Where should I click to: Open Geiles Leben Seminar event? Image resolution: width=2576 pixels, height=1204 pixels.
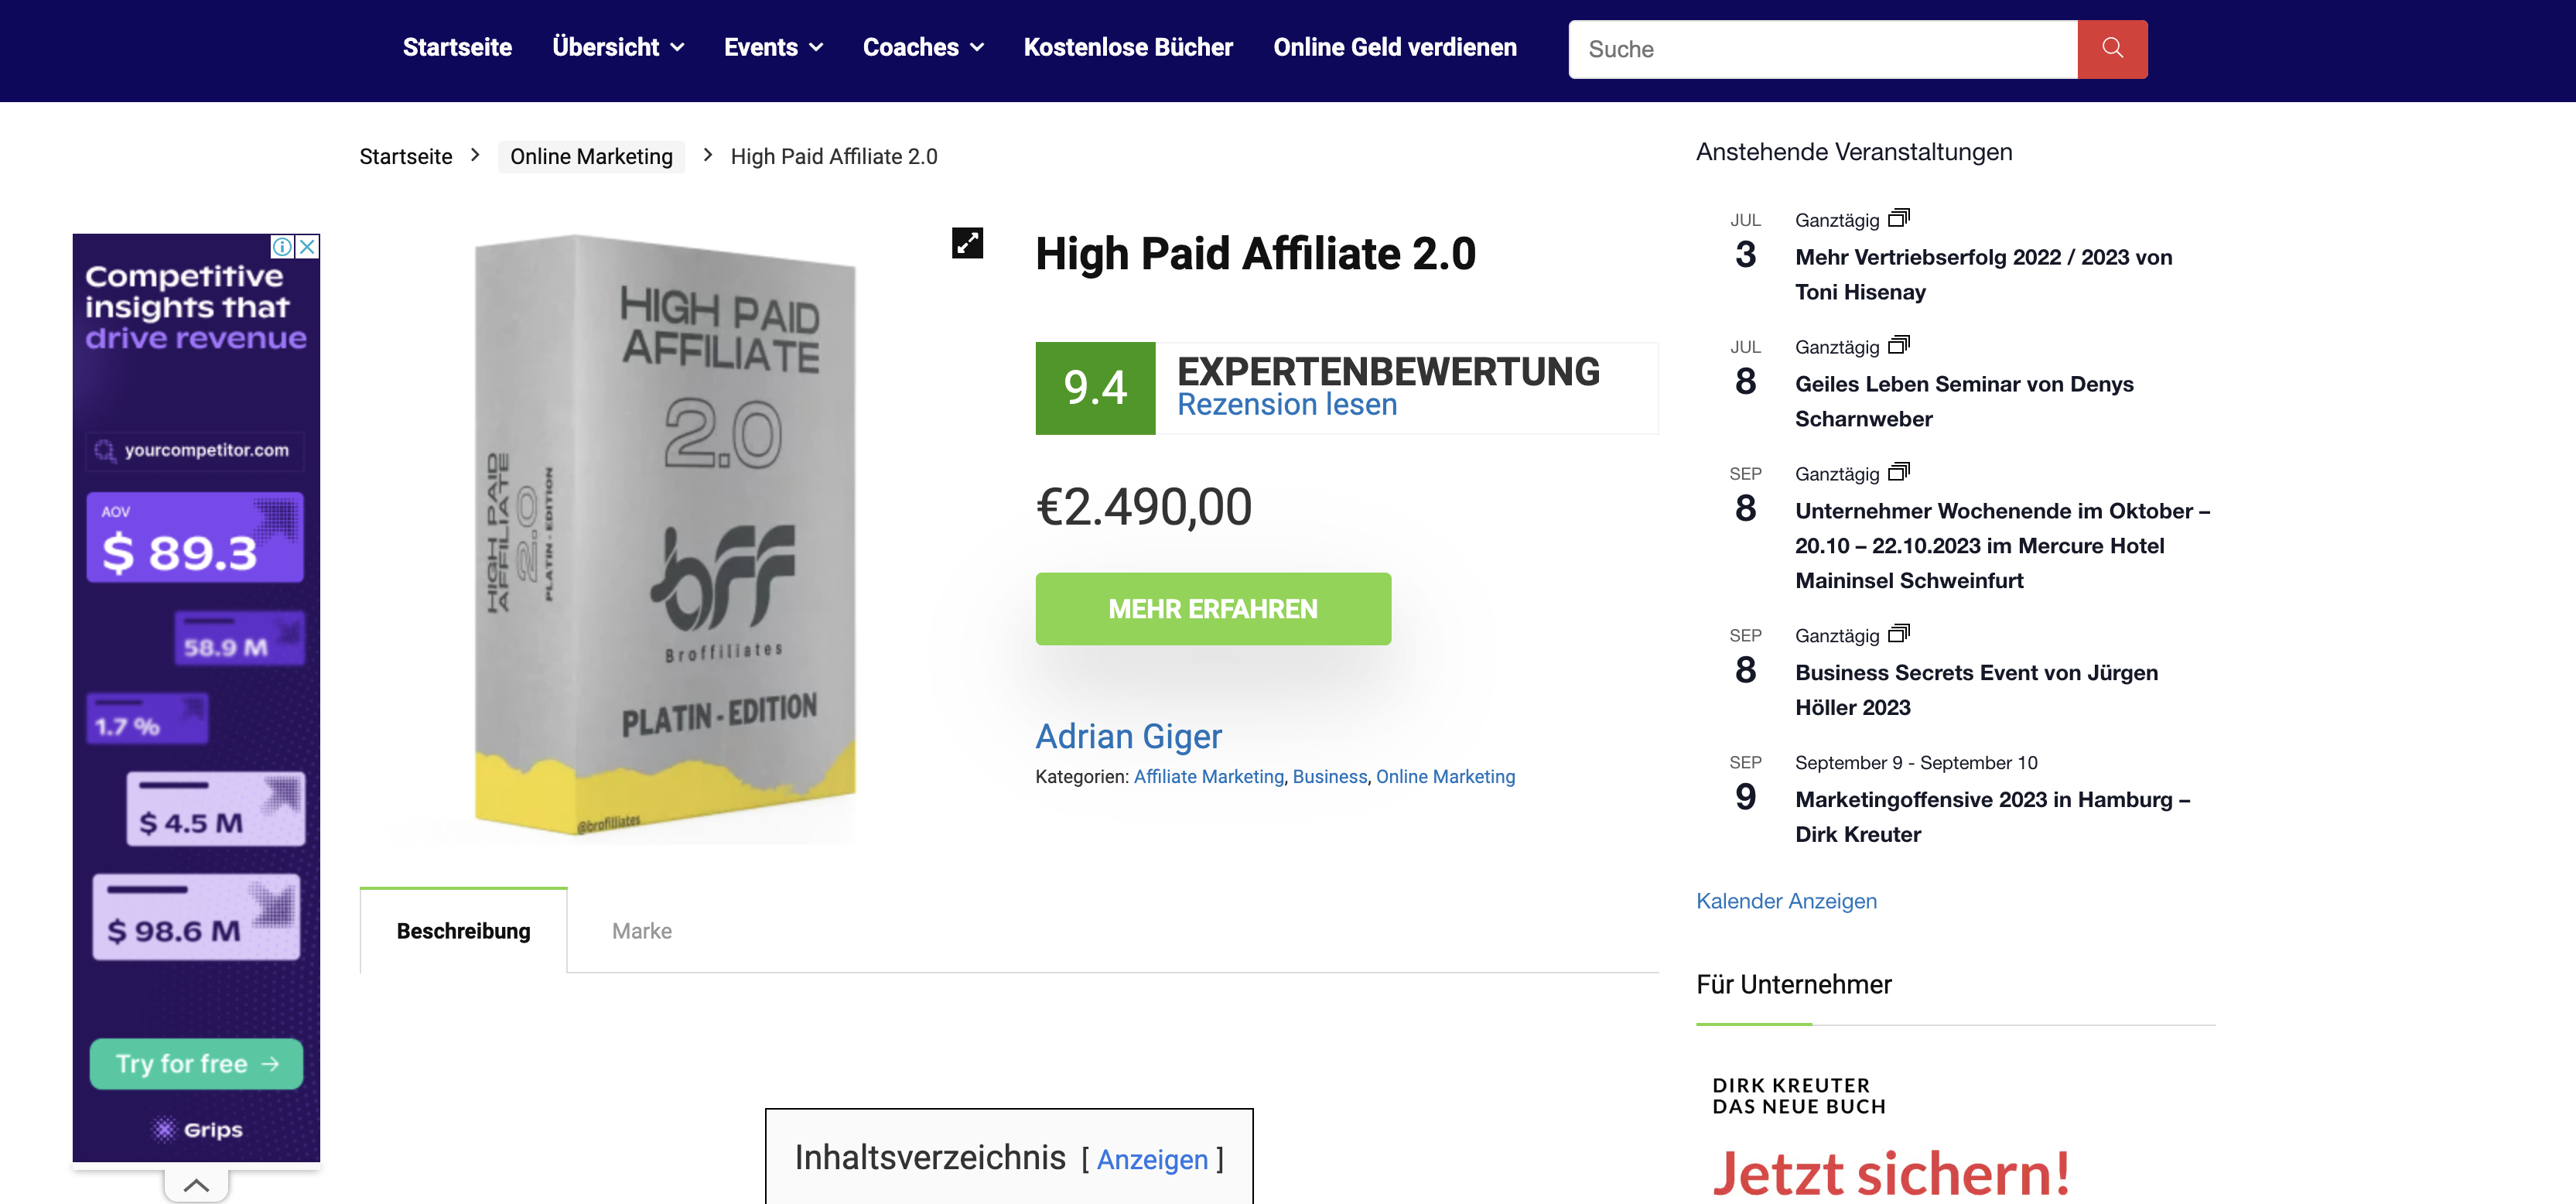click(x=1964, y=401)
